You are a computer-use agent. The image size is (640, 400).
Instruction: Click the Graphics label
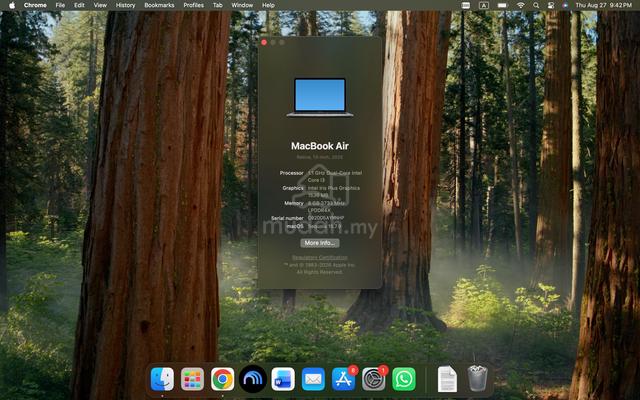tap(293, 188)
